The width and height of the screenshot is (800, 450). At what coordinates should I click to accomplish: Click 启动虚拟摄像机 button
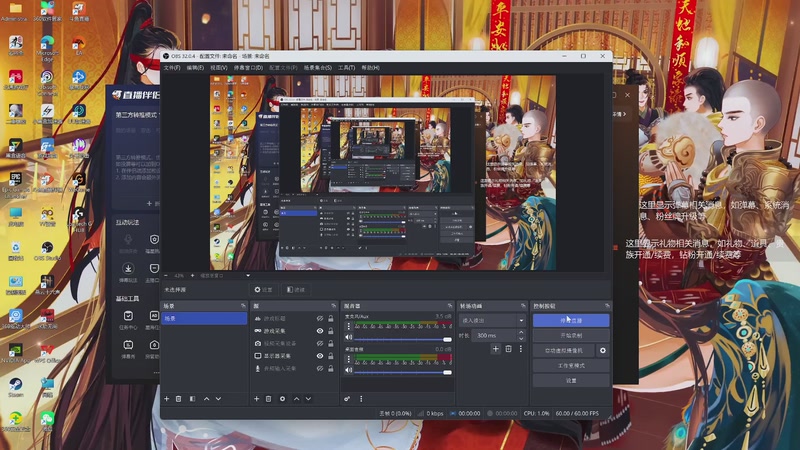(564, 351)
